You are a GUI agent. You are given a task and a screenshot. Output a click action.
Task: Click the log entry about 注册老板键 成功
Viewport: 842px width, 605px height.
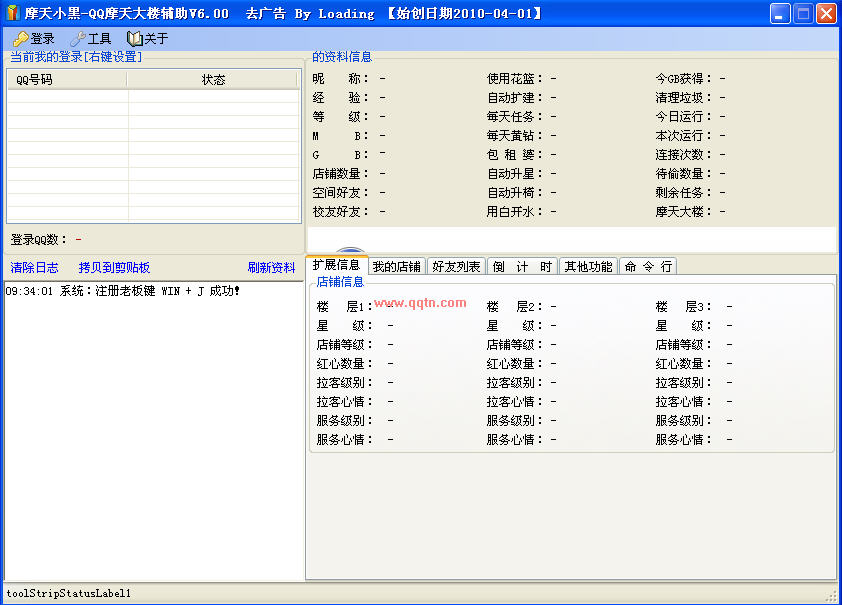pyautogui.click(x=123, y=291)
